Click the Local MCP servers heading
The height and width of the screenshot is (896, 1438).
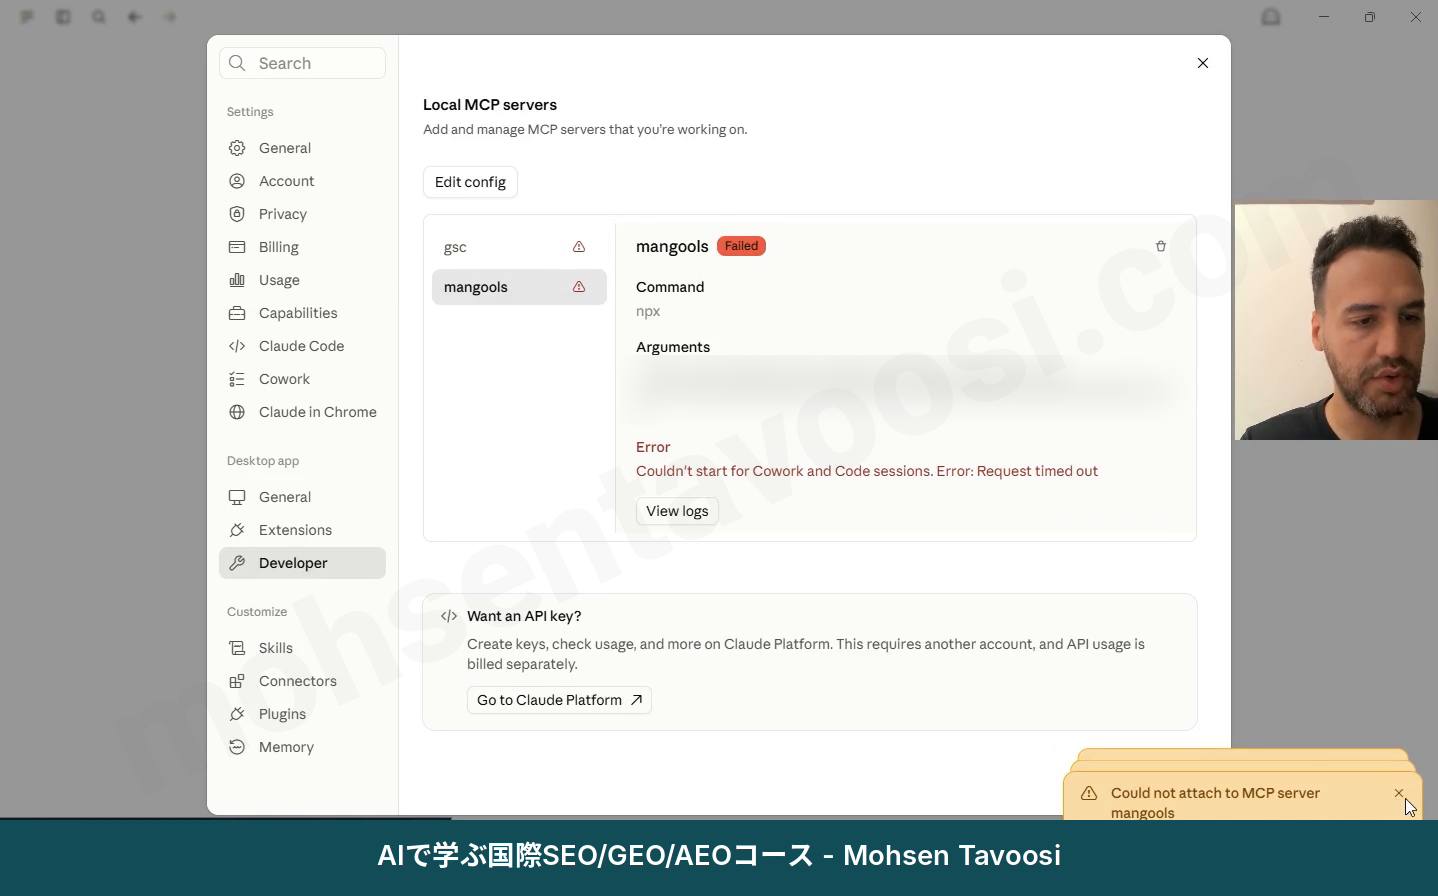(490, 105)
